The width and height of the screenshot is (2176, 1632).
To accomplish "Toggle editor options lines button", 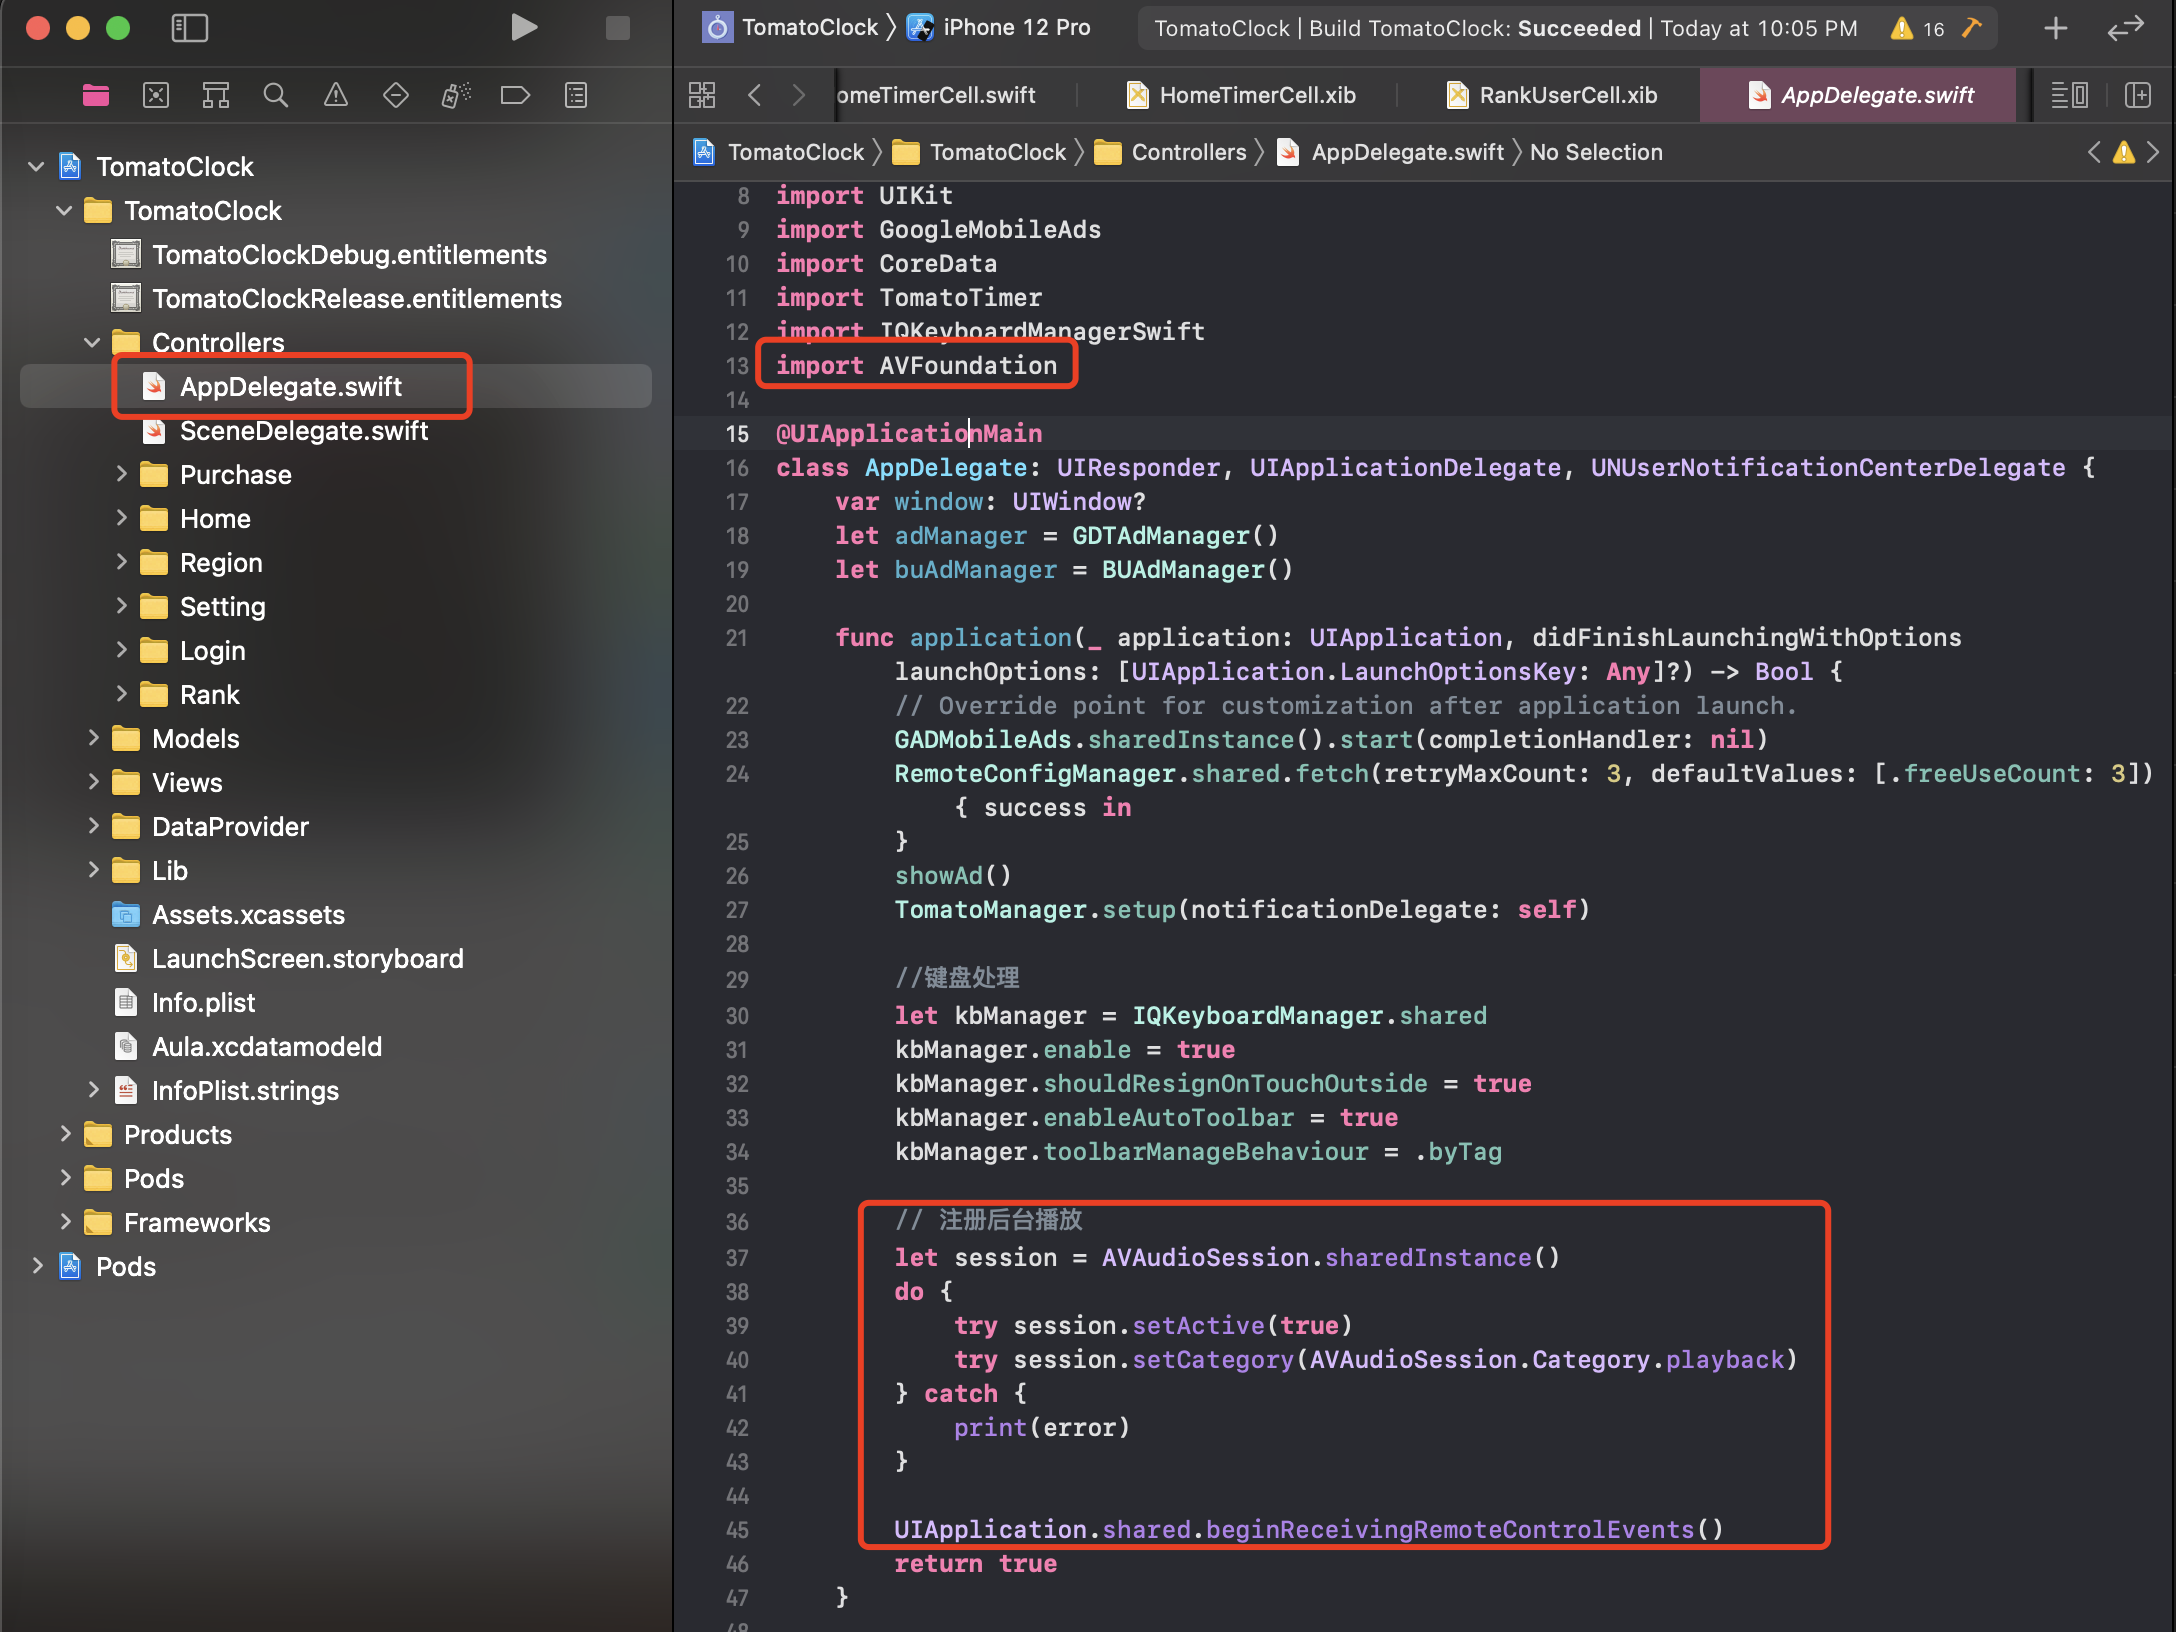I will [x=2068, y=96].
